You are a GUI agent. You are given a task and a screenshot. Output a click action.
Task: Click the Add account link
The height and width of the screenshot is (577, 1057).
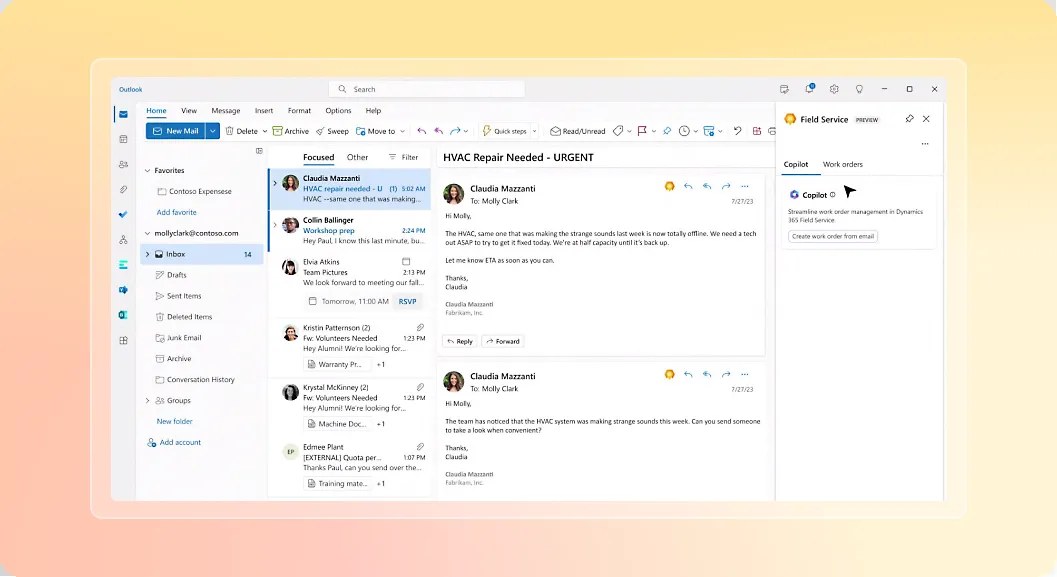(x=174, y=442)
